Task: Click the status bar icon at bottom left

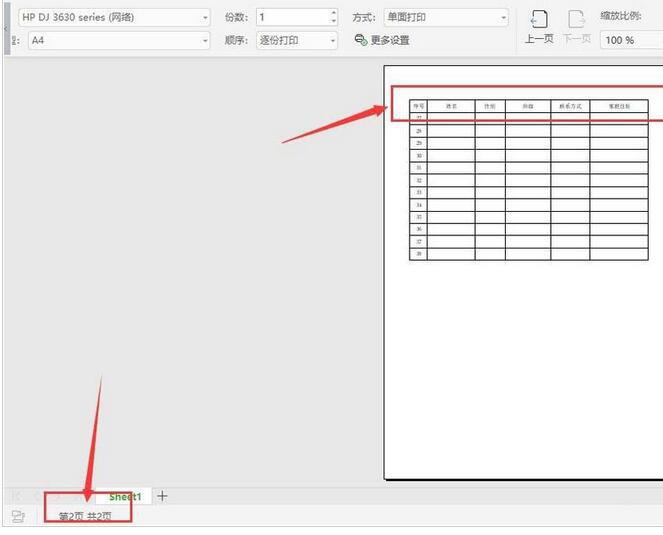Action: (17, 516)
